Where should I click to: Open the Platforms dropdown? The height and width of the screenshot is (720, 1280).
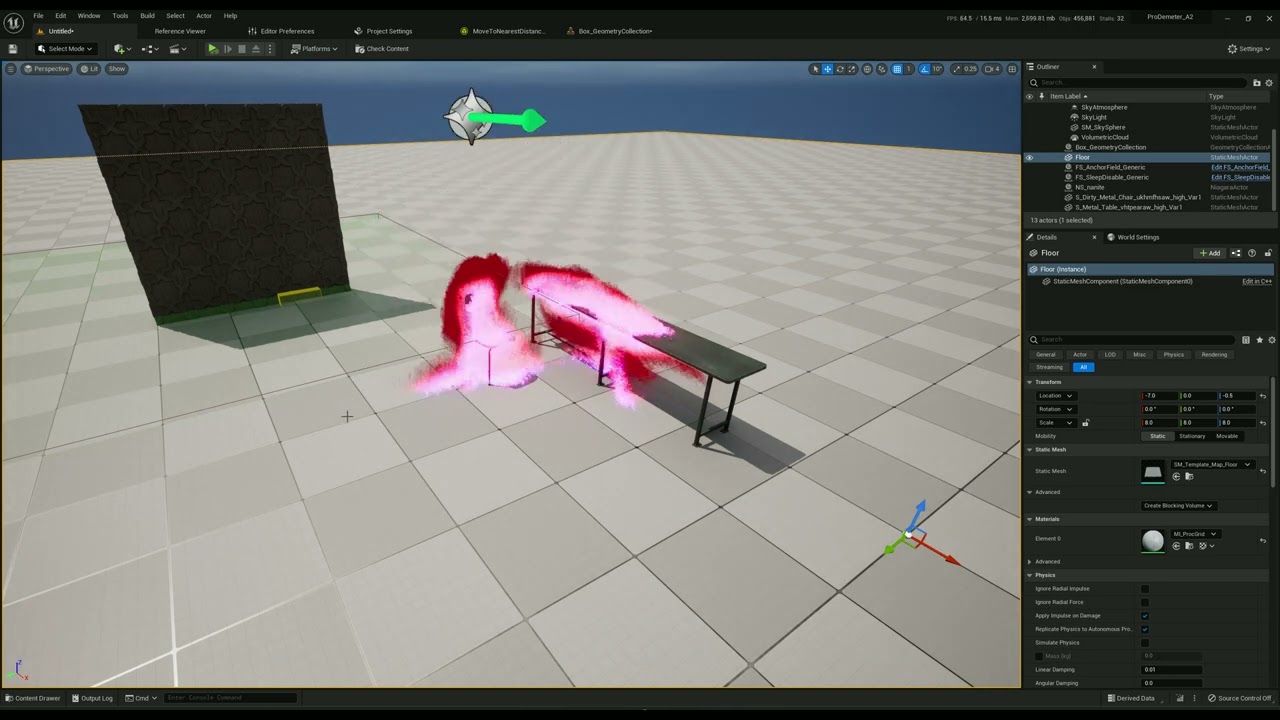(314, 48)
